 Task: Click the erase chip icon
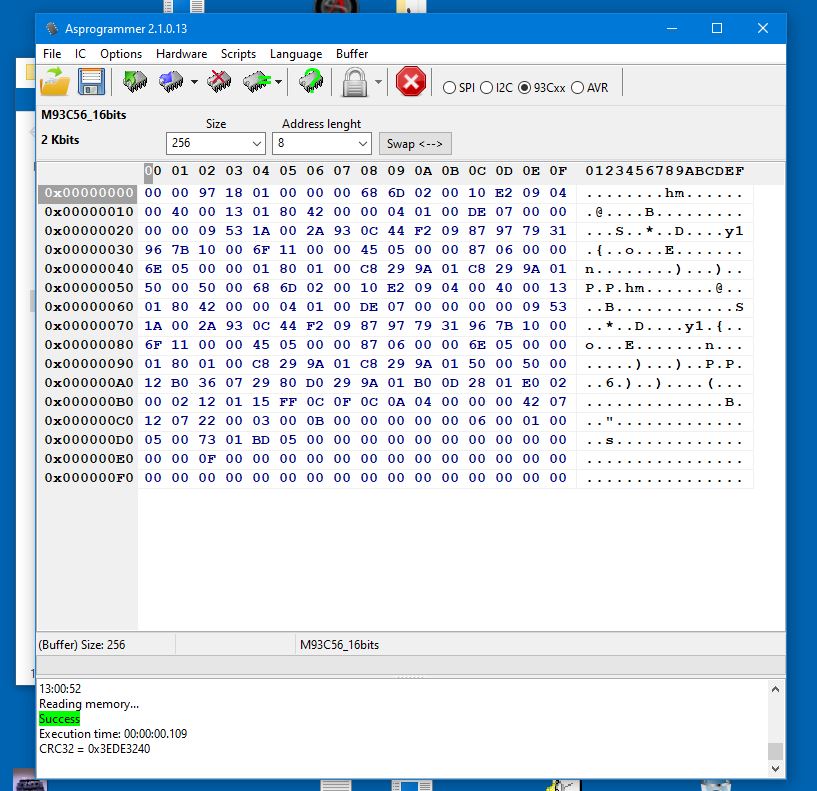(219, 82)
